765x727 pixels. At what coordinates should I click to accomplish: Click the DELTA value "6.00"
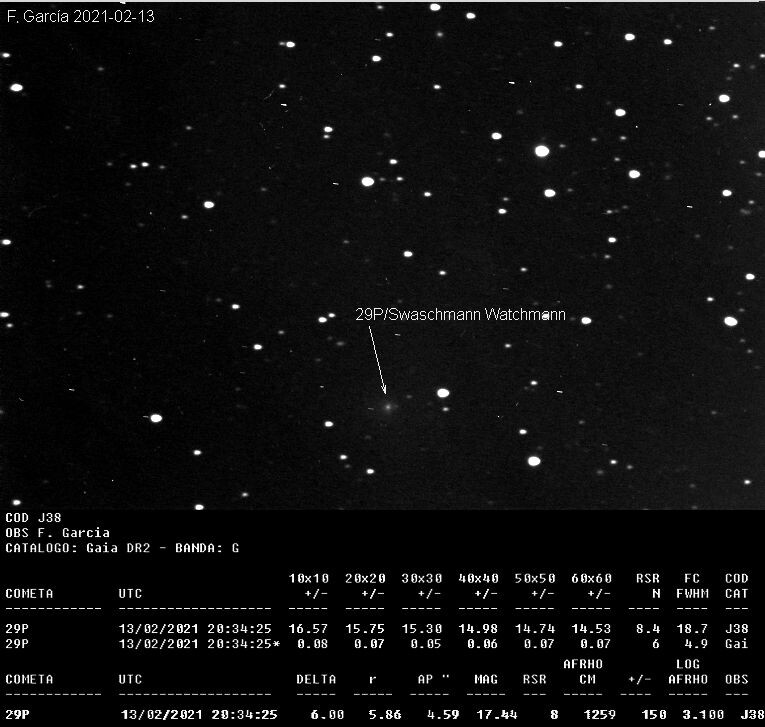point(327,715)
